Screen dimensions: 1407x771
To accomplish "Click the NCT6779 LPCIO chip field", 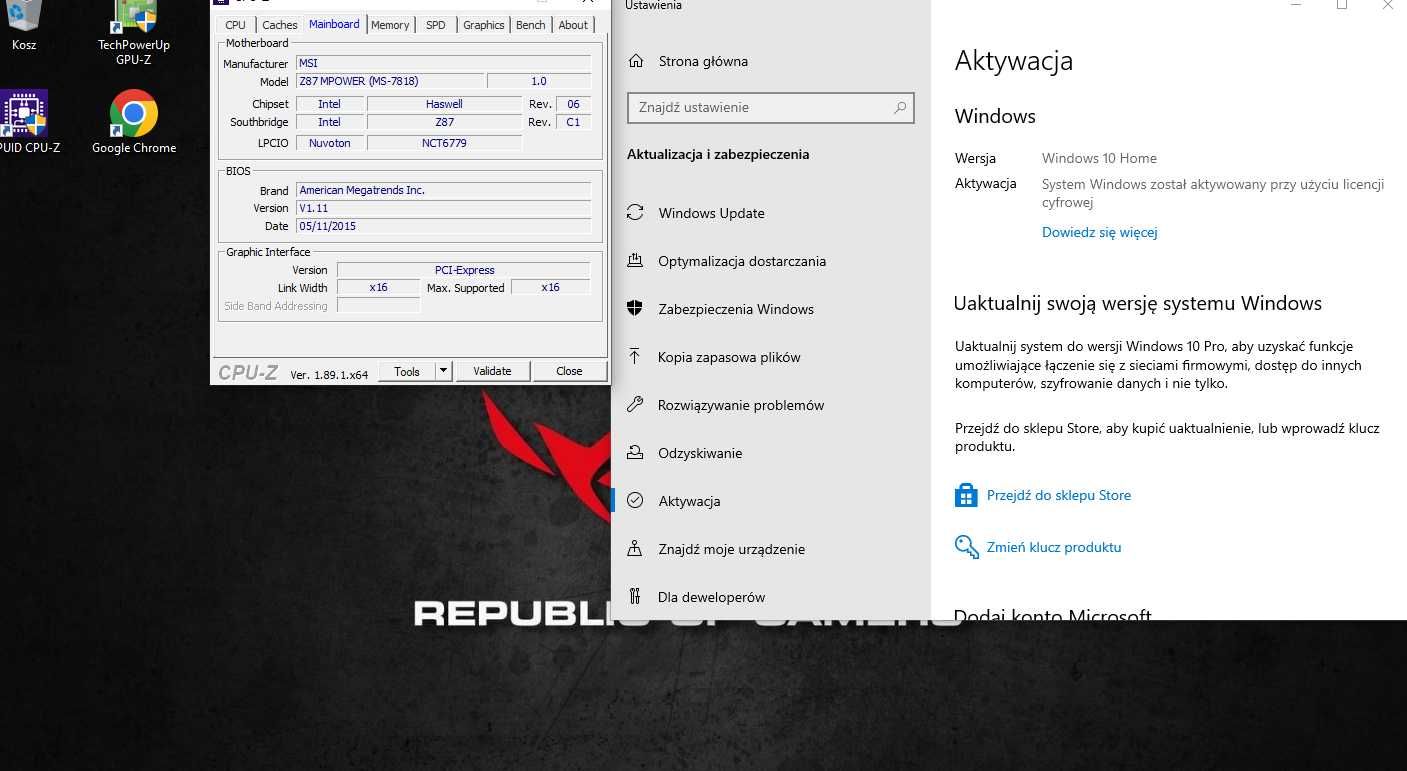I will (444, 143).
